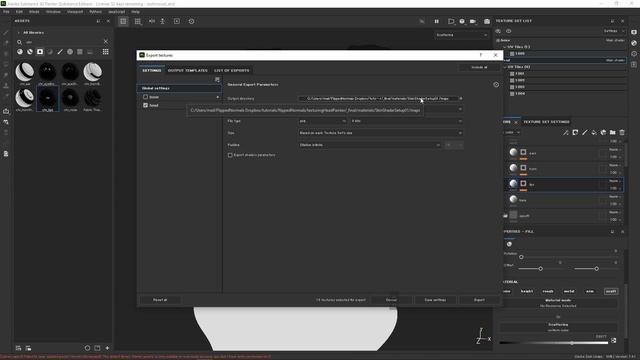The width and height of the screenshot is (640, 360).
Task: Open the bit depth dropdown
Action: pyautogui.click(x=407, y=121)
